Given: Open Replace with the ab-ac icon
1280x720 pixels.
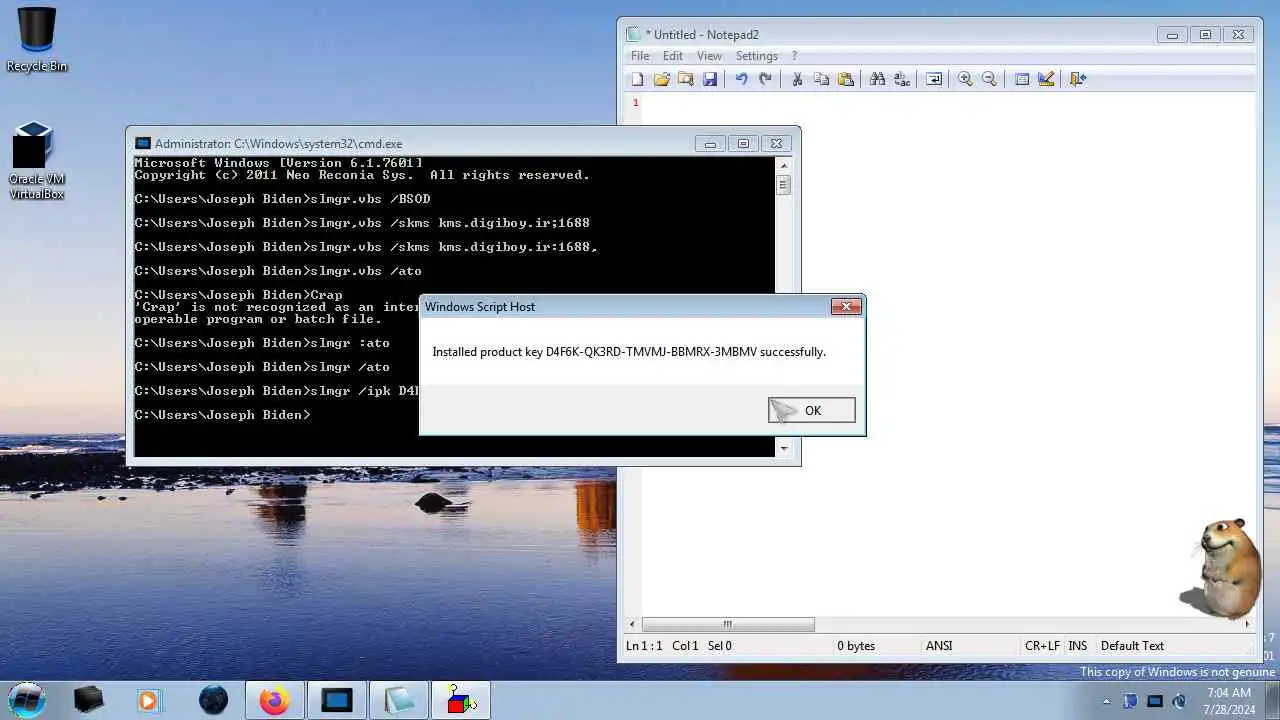Looking at the screenshot, I should (x=901, y=79).
